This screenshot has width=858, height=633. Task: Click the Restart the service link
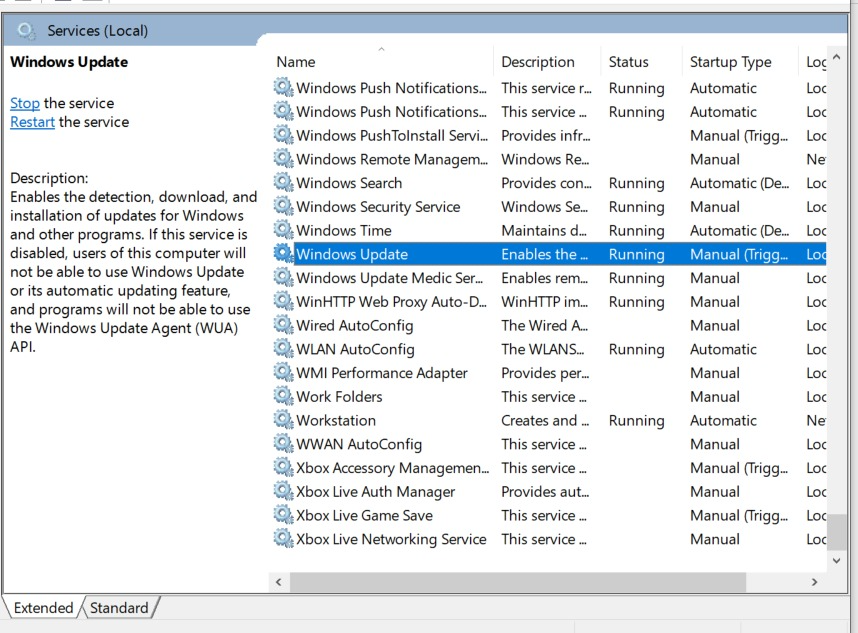[32, 122]
